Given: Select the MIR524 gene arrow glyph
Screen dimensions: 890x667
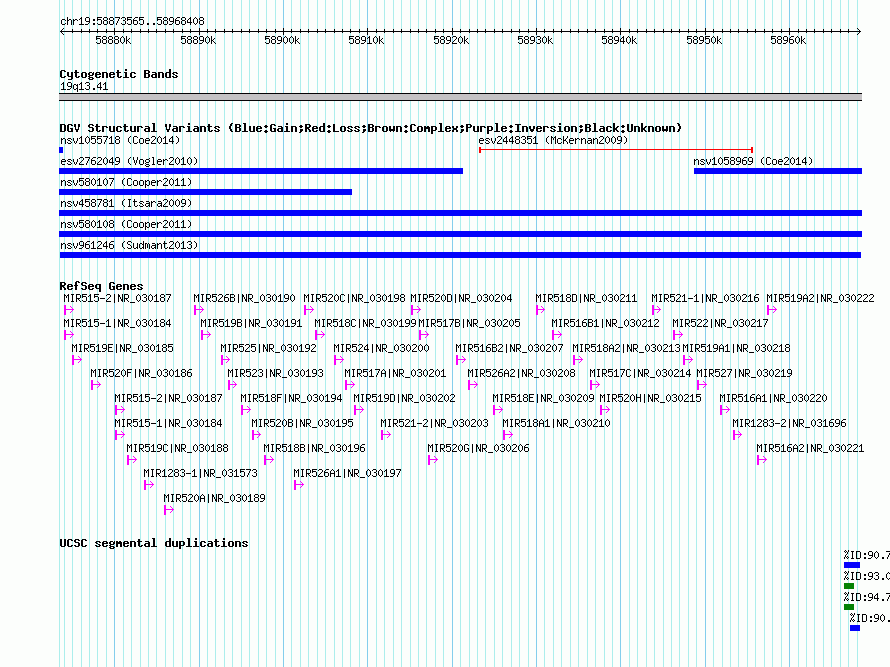Looking at the screenshot, I should [x=339, y=360].
